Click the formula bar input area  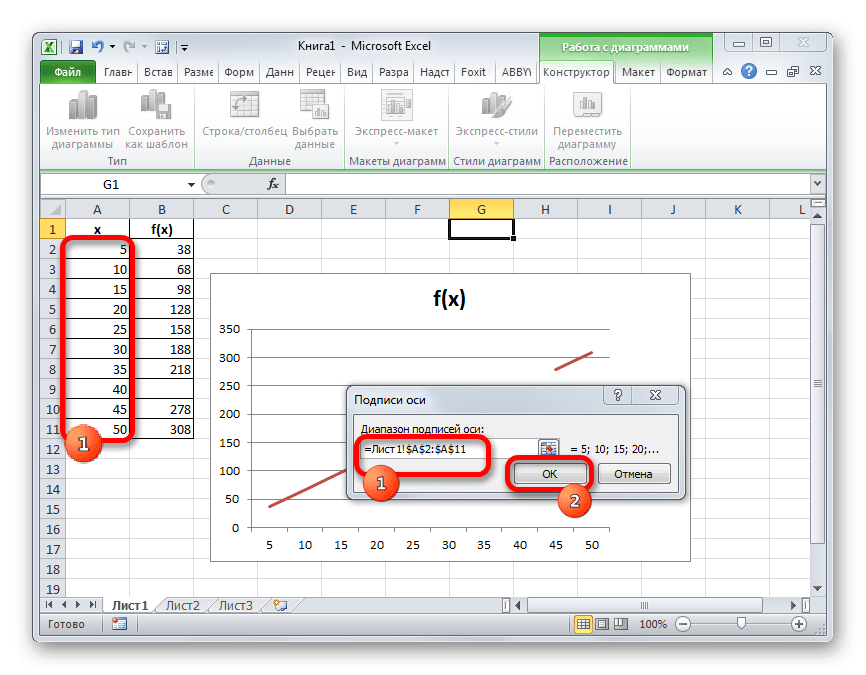[547, 184]
